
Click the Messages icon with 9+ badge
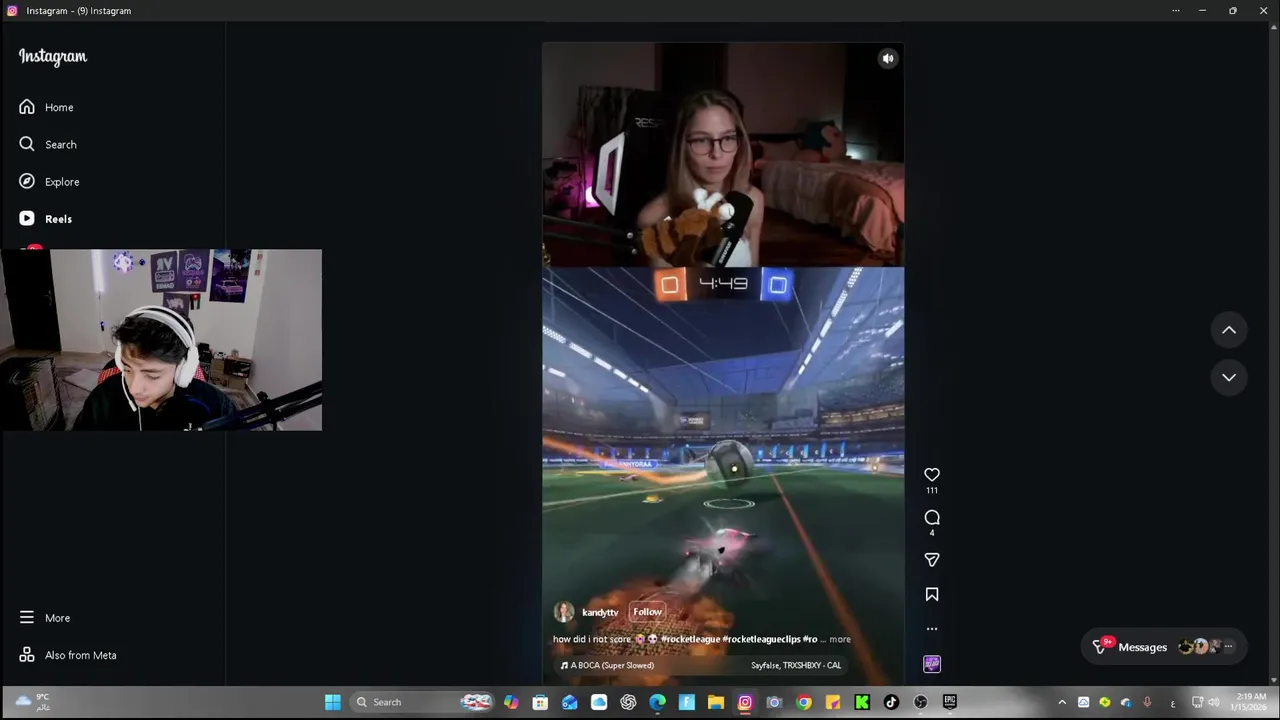pos(1101,646)
